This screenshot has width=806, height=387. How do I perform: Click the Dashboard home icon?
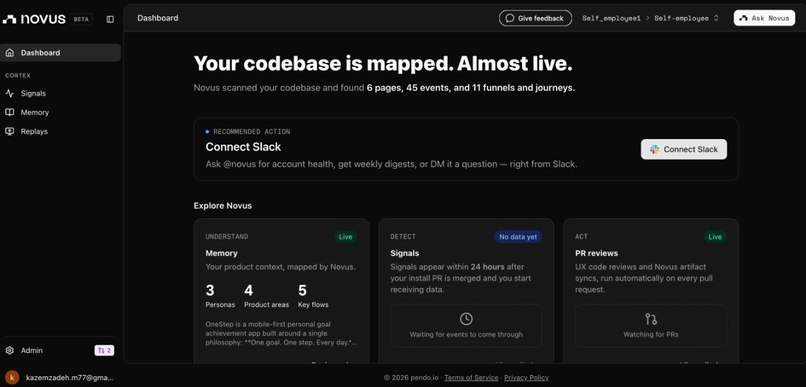[10, 52]
